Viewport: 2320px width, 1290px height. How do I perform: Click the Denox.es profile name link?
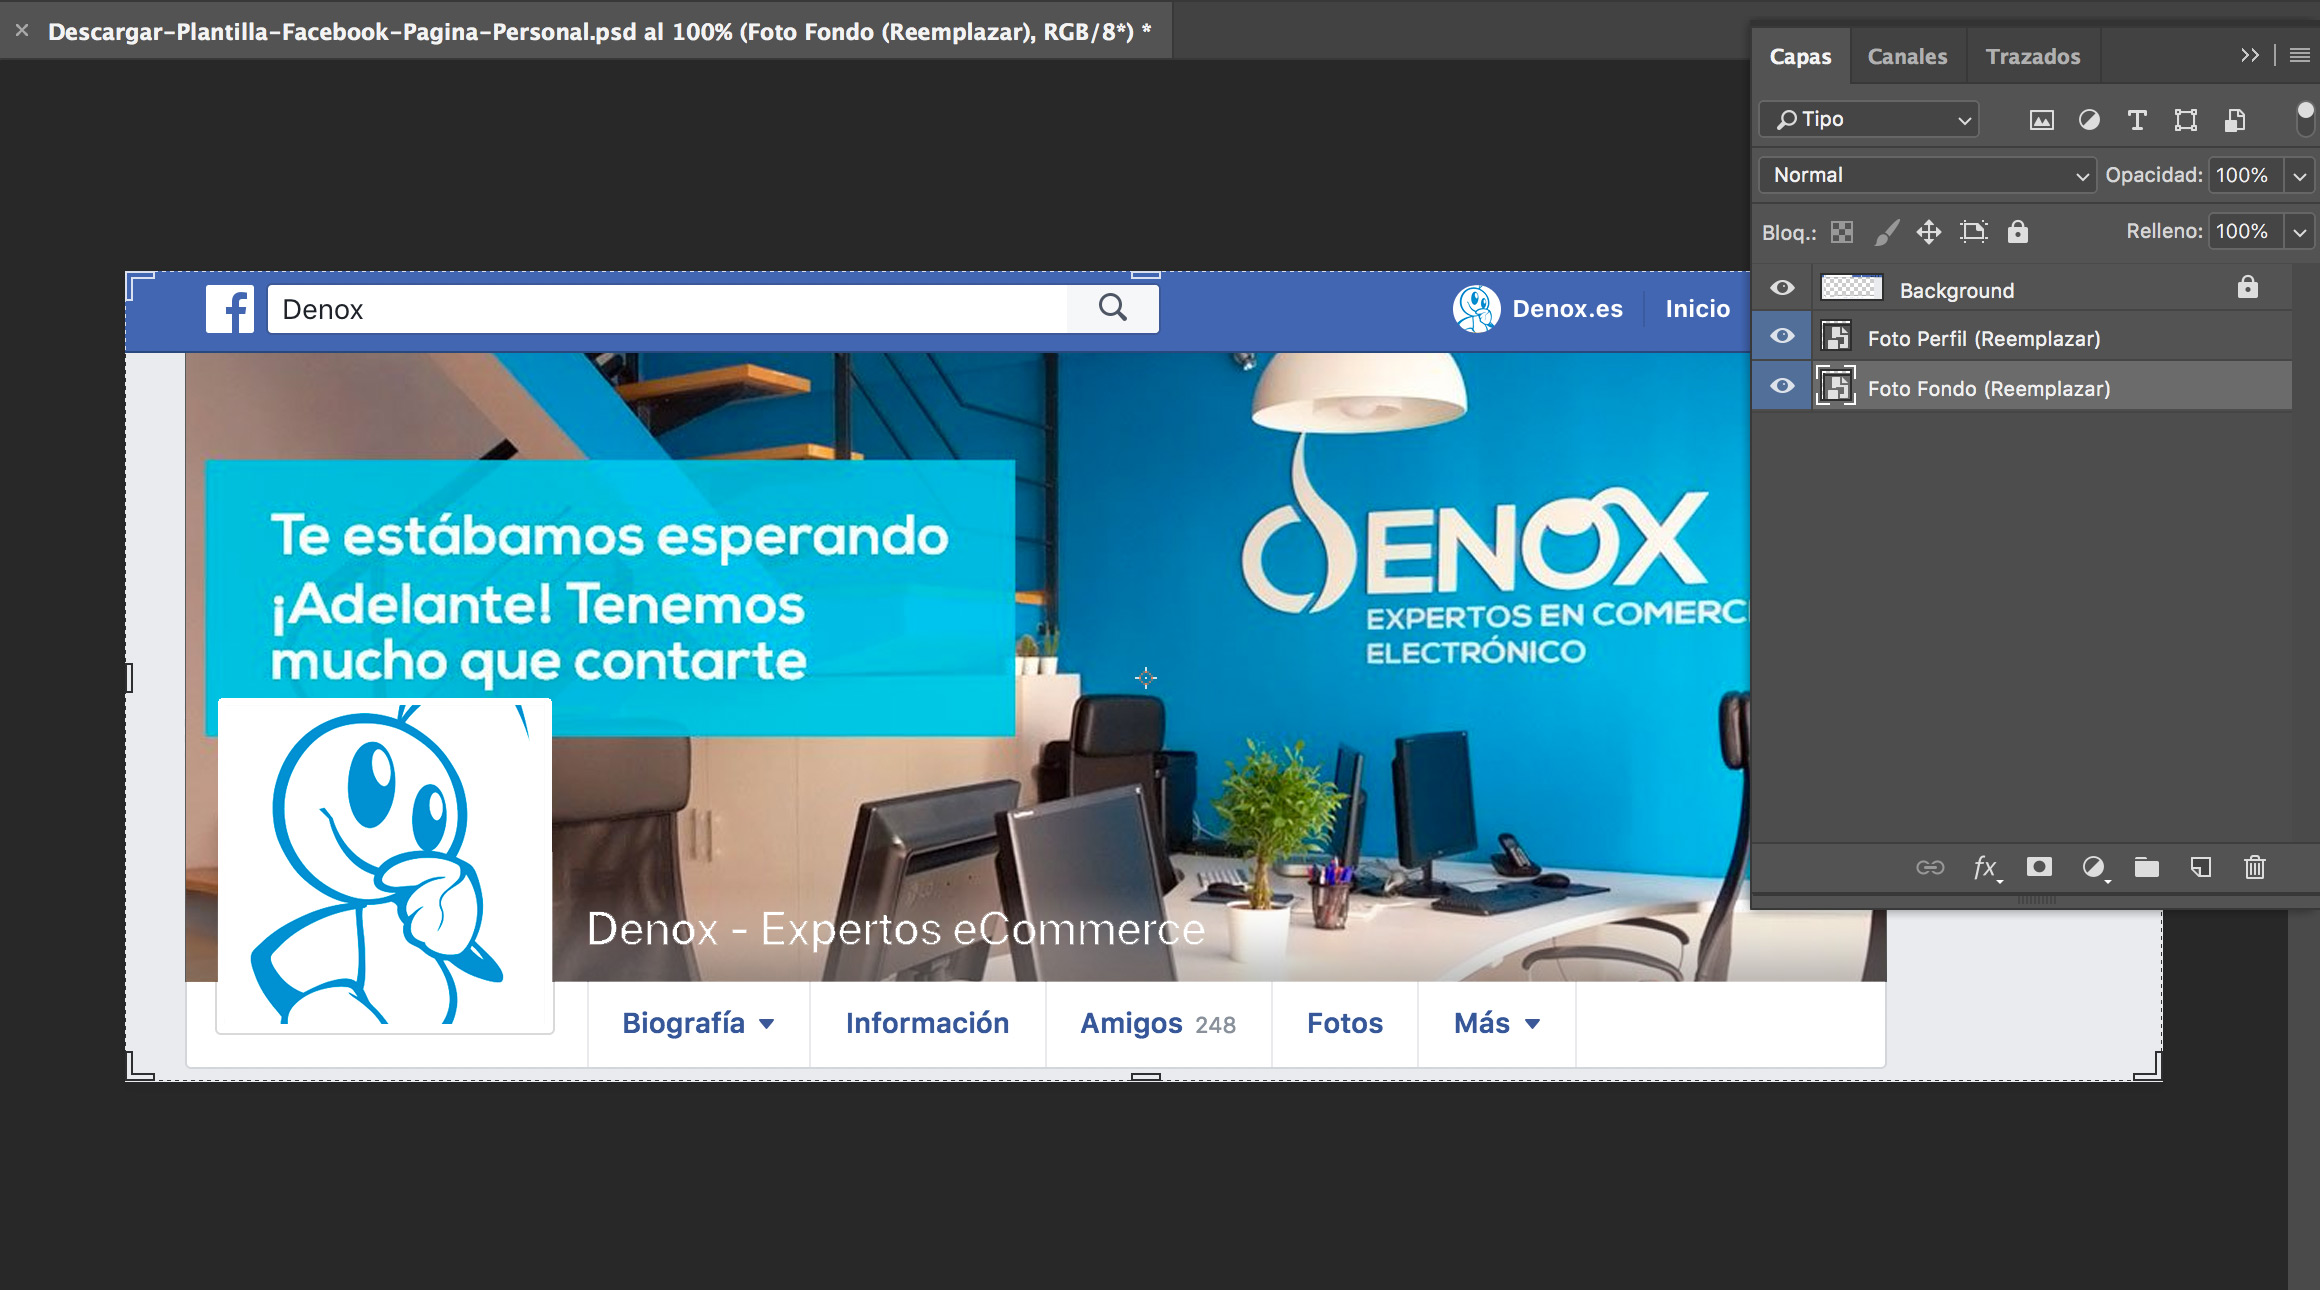coord(1567,309)
